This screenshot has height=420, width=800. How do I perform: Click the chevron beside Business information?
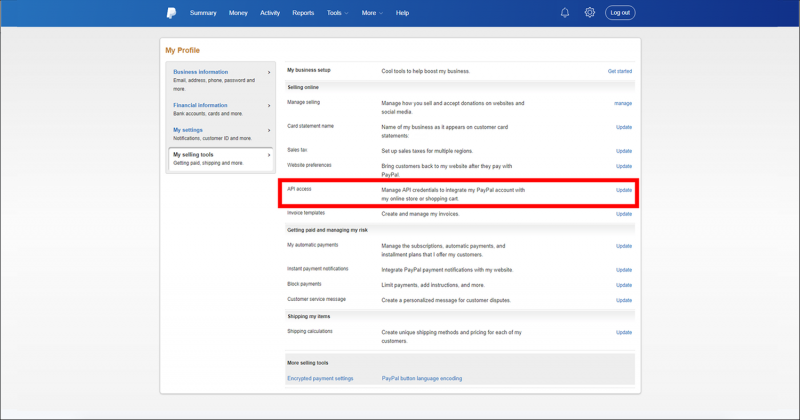[269, 72]
